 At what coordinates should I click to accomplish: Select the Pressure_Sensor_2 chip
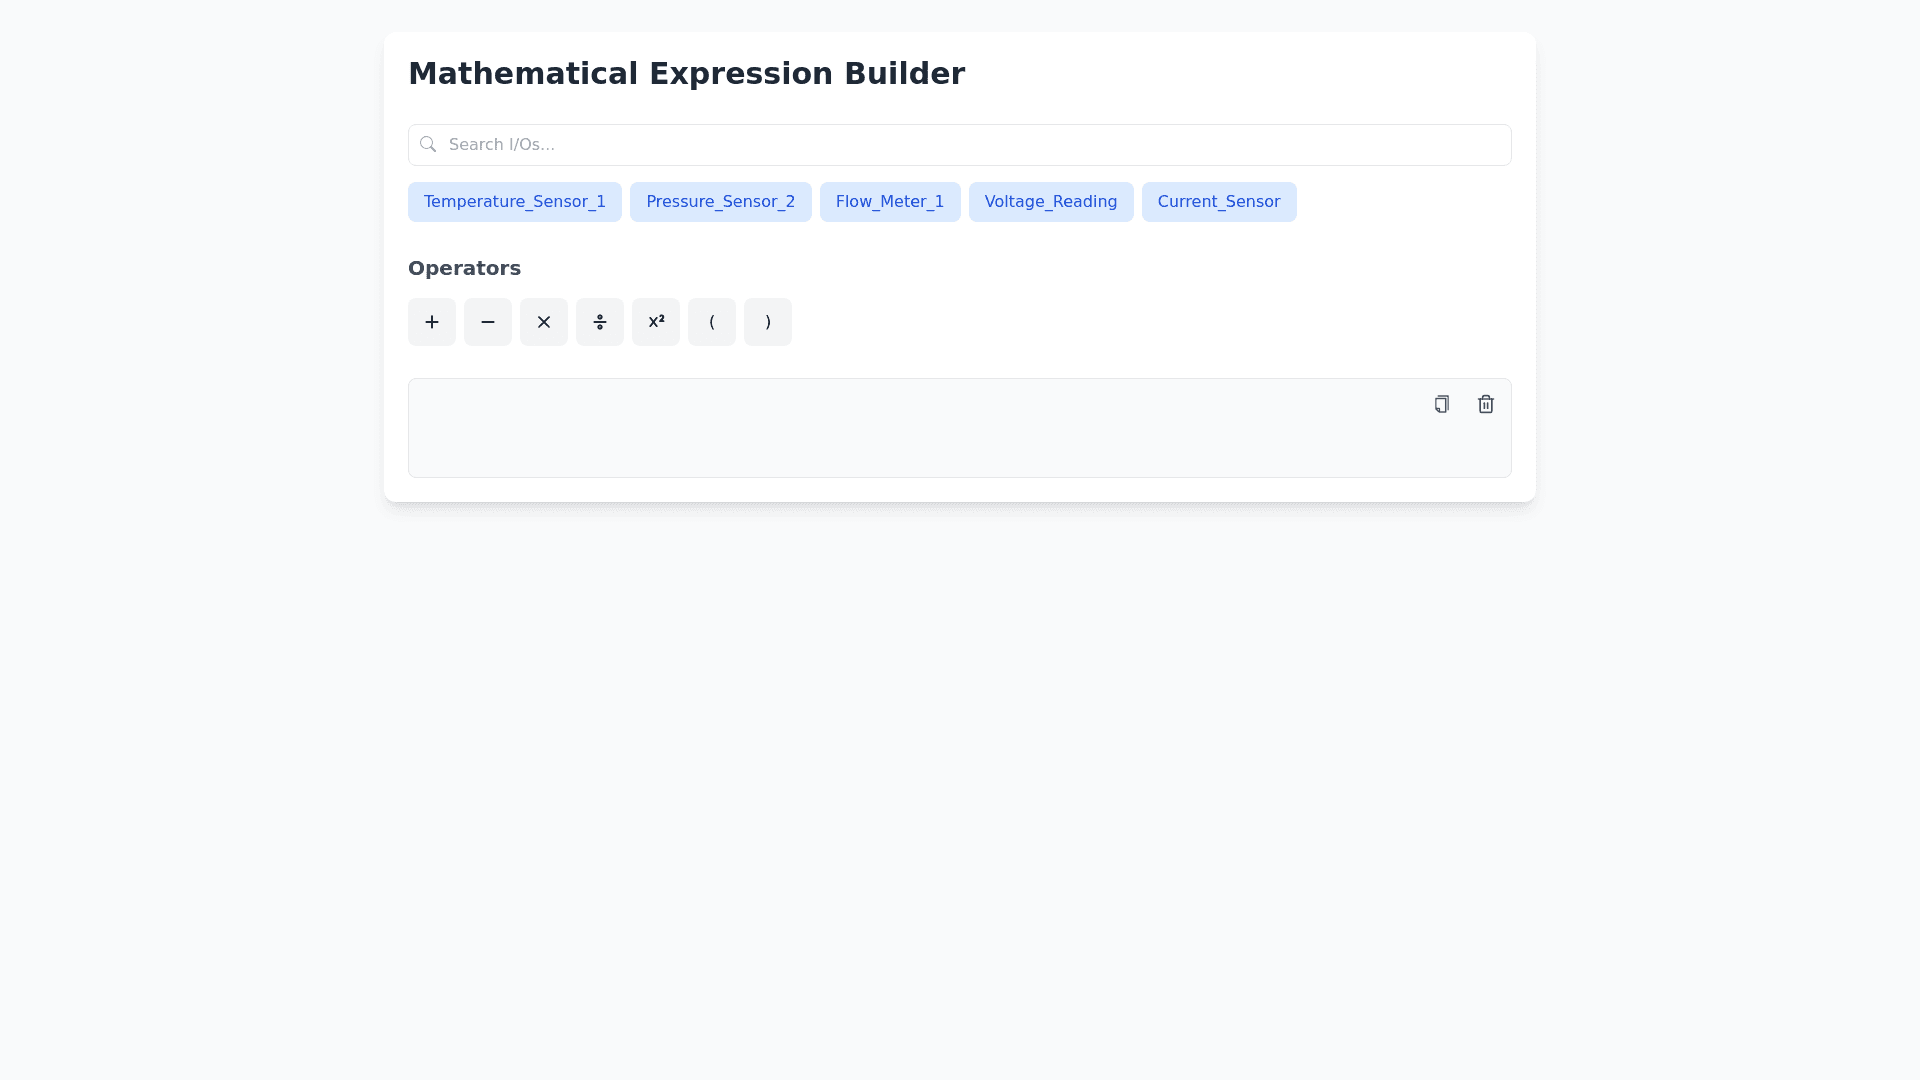pos(720,202)
